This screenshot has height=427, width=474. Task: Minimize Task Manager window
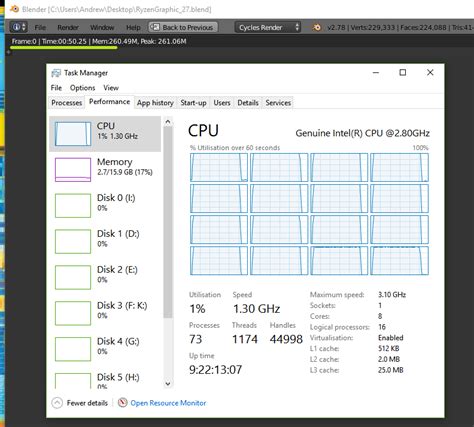tap(376, 72)
